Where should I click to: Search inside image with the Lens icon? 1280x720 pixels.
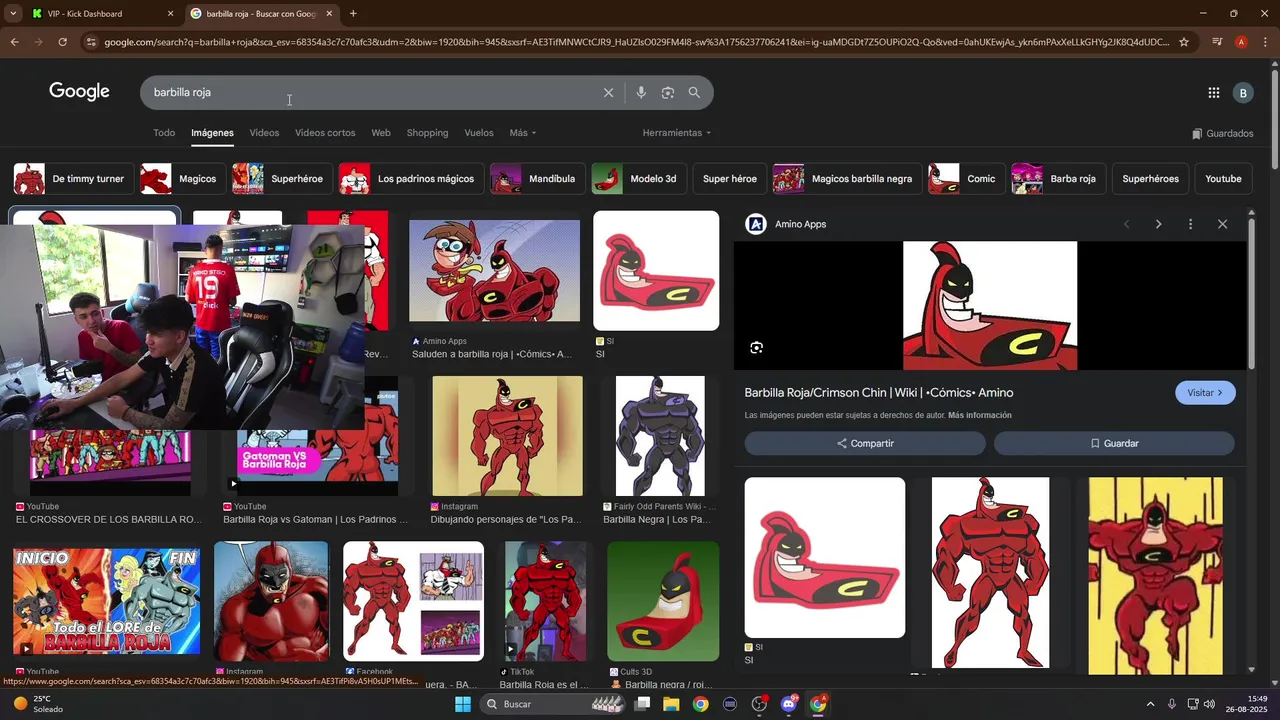pyautogui.click(x=756, y=348)
